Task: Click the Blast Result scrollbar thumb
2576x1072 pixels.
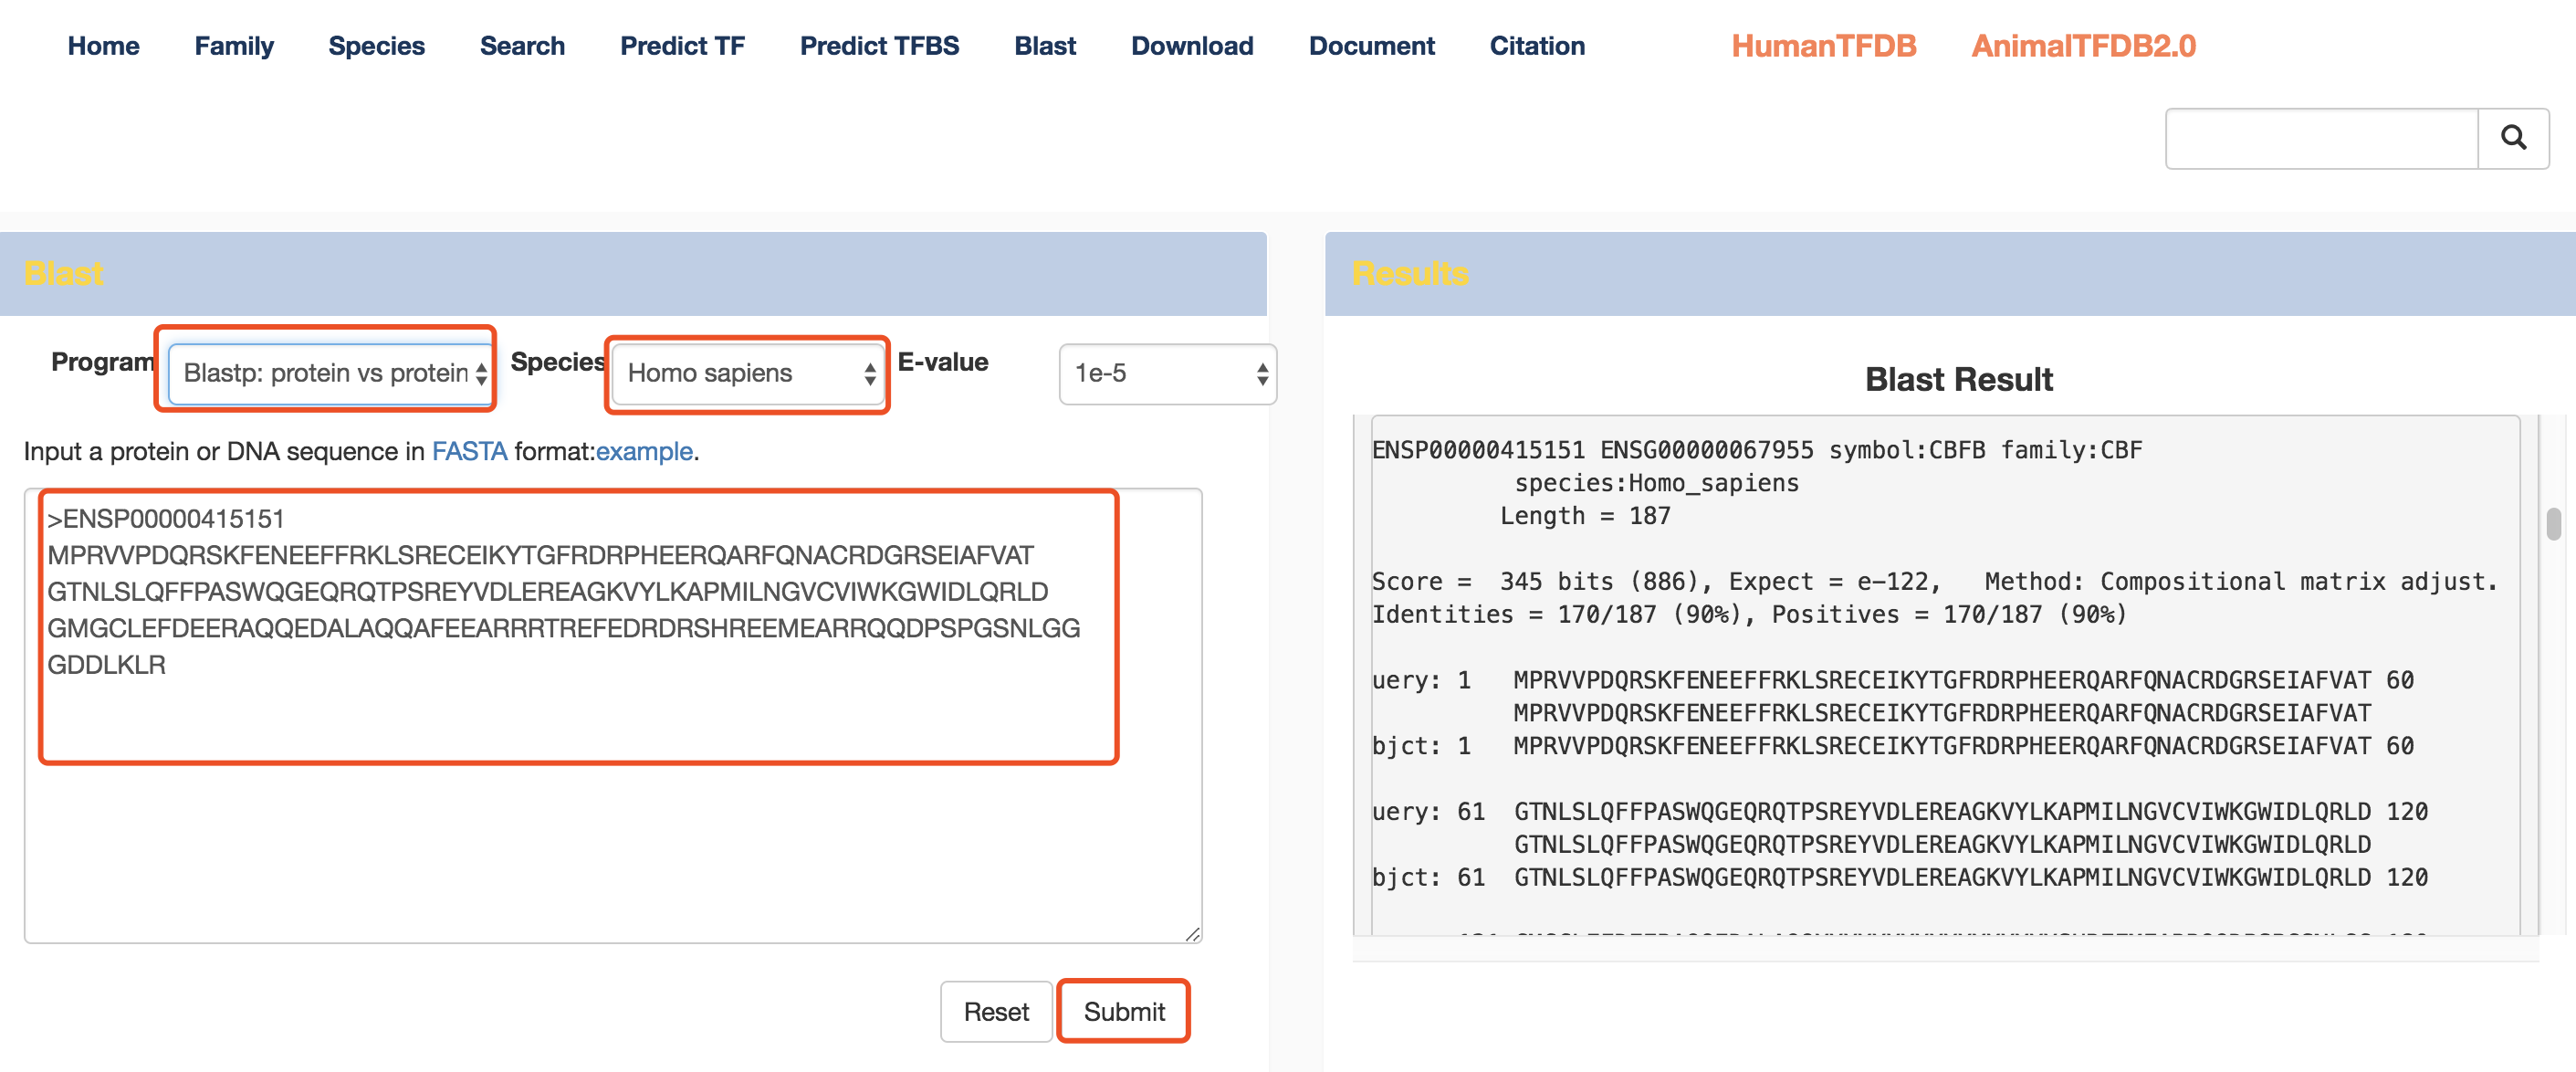Action: (x=2553, y=524)
